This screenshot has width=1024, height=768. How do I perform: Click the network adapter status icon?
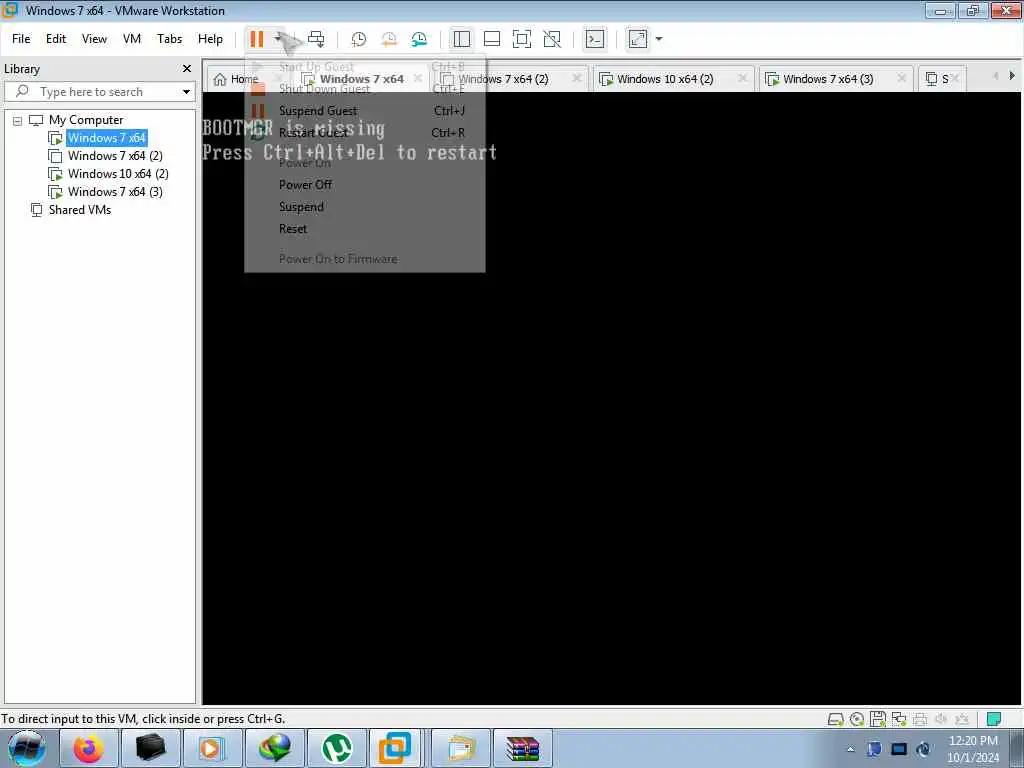coord(899,720)
